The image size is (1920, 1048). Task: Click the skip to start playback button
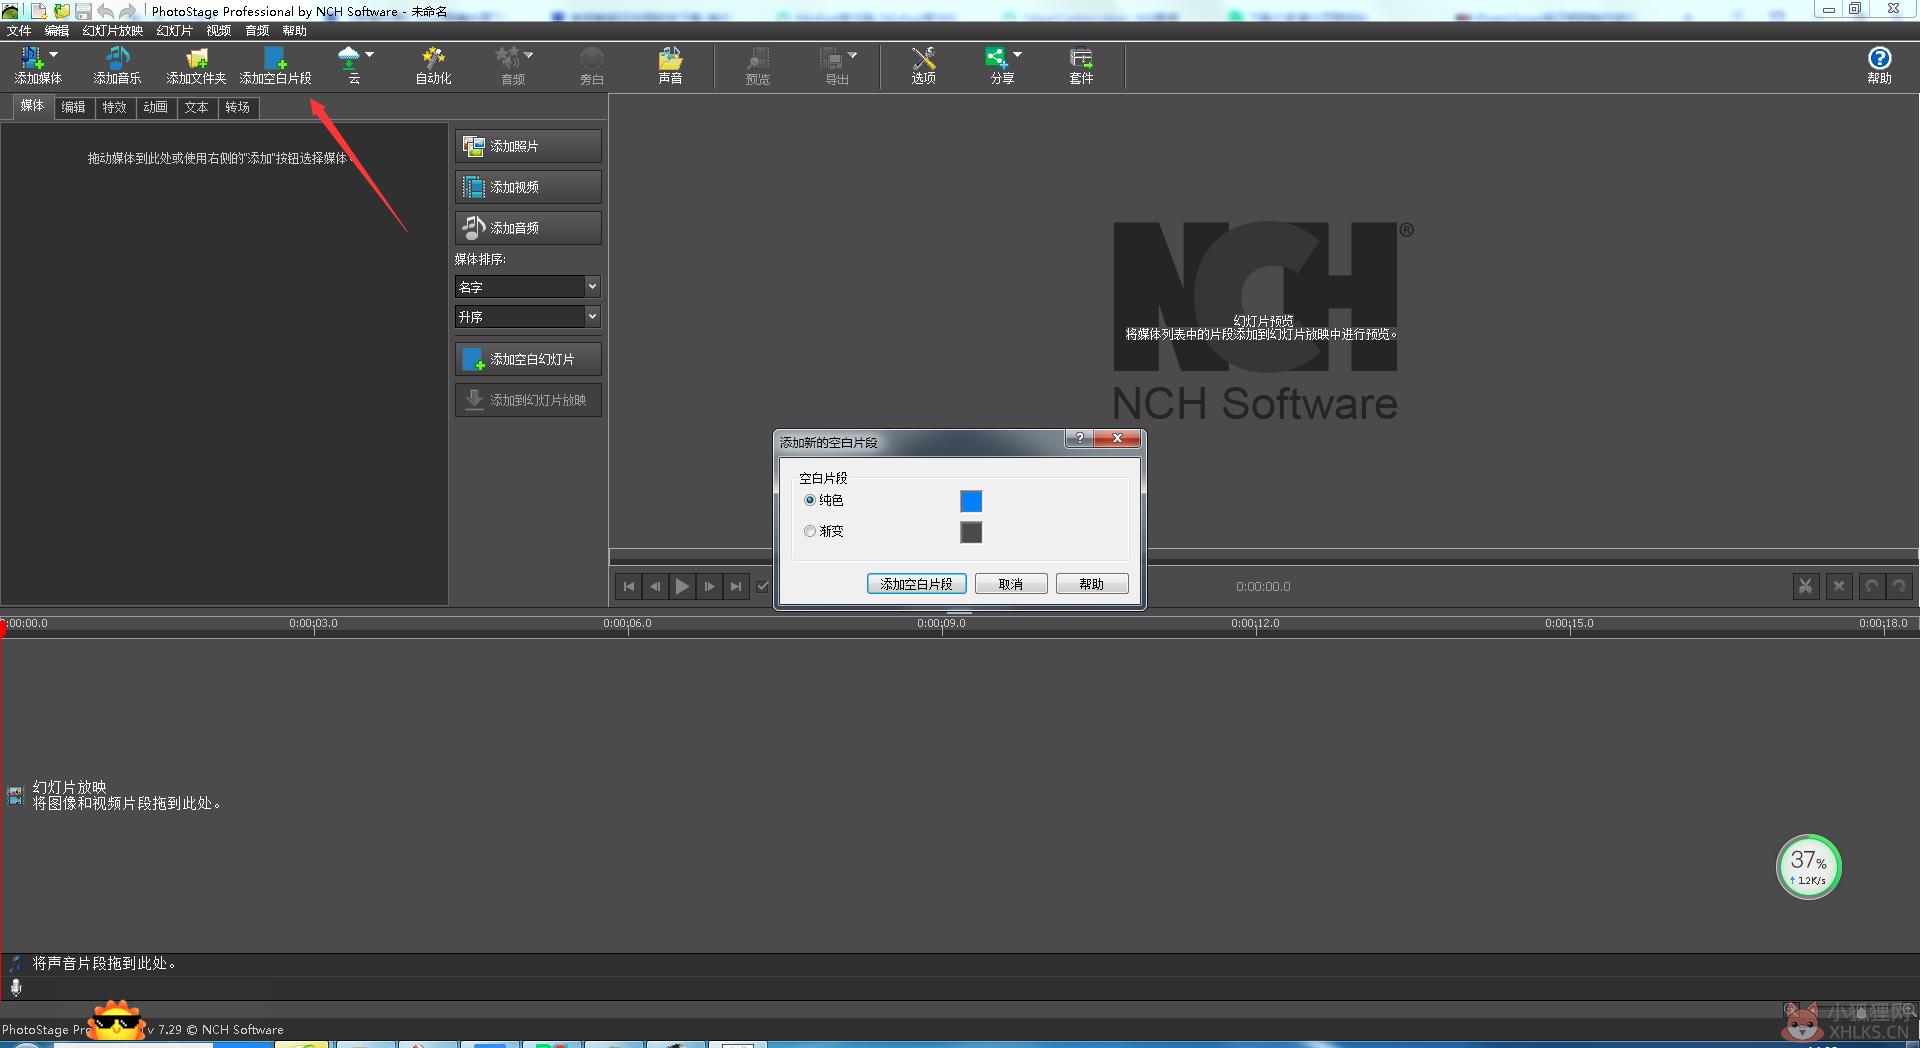click(x=628, y=586)
